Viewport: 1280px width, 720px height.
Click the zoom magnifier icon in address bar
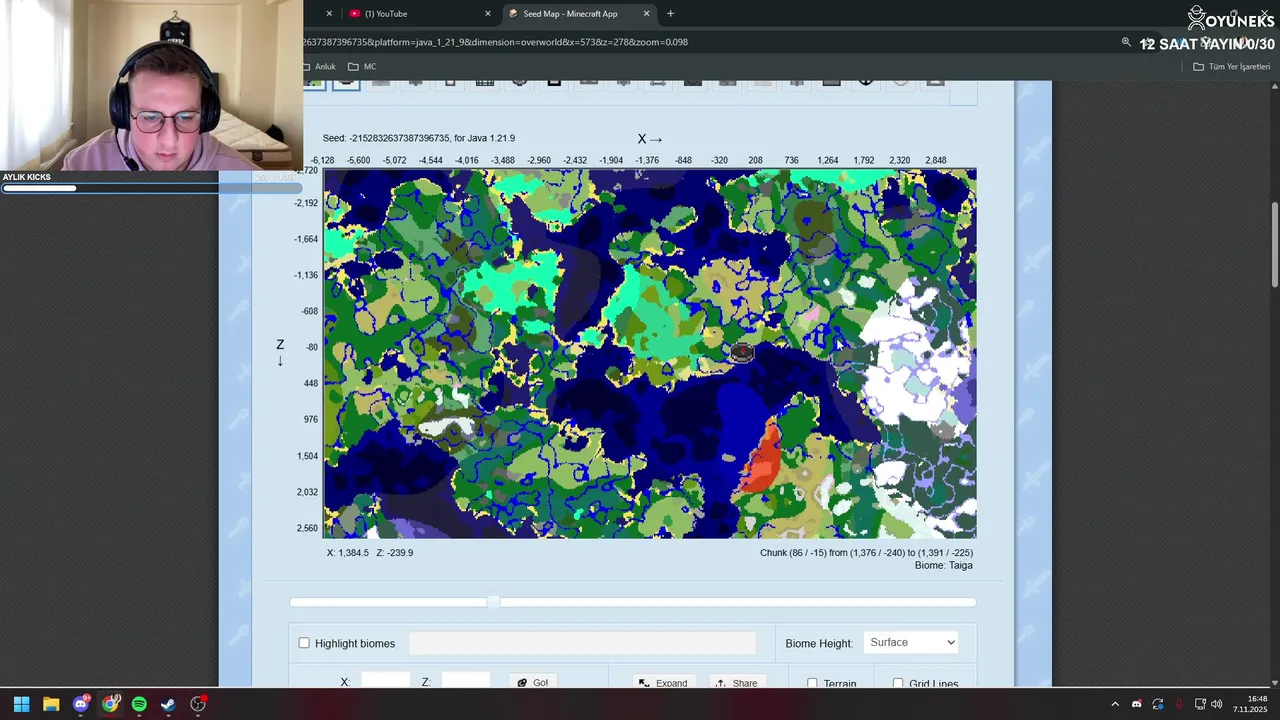tap(1126, 42)
